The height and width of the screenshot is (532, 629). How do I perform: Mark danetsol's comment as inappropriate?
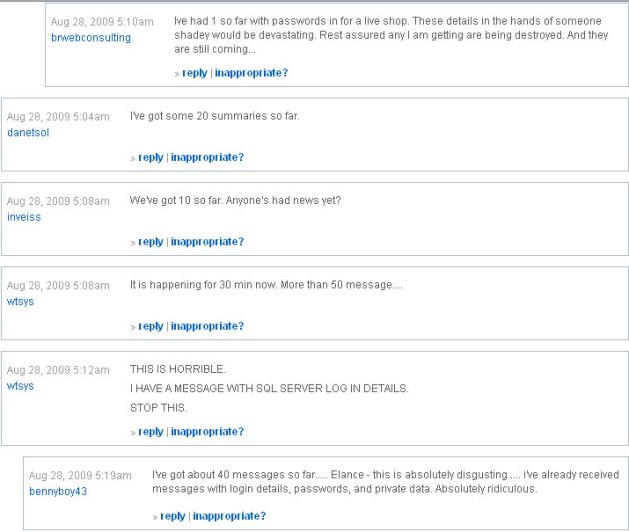tap(207, 157)
